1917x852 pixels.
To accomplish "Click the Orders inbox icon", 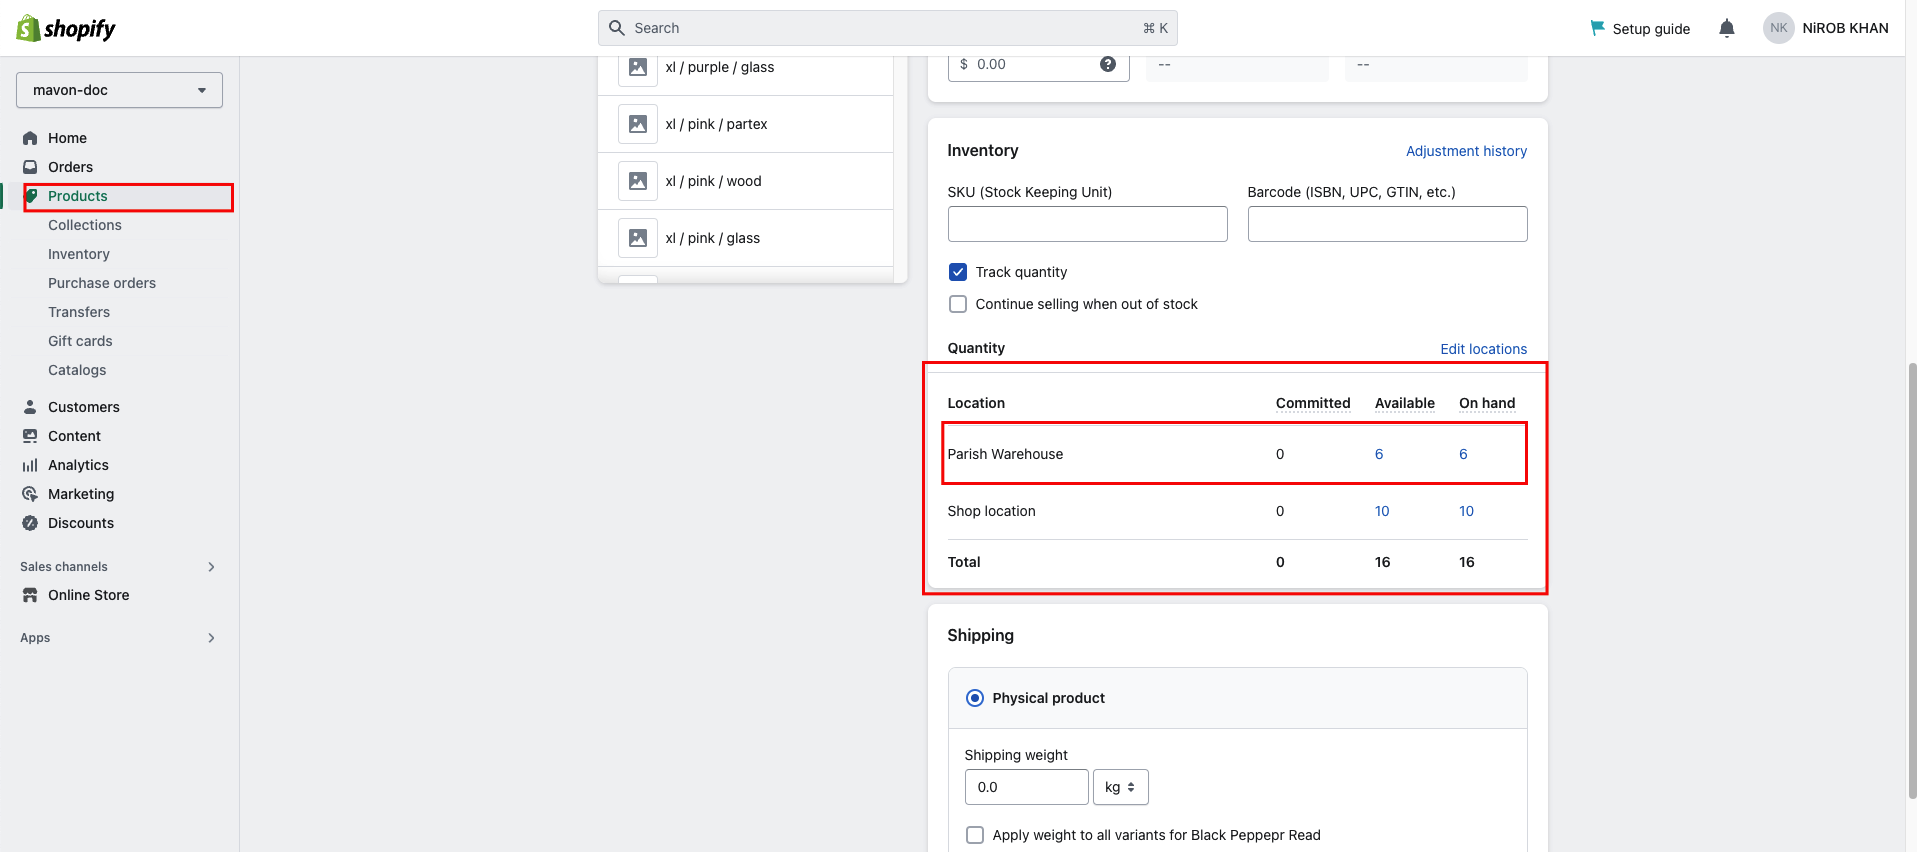I will [x=30, y=167].
